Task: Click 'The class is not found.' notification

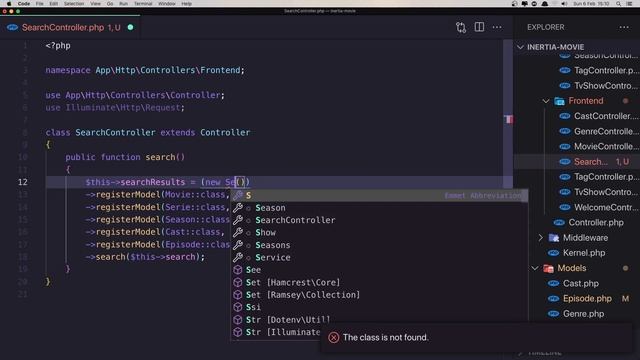Action: click(386, 338)
